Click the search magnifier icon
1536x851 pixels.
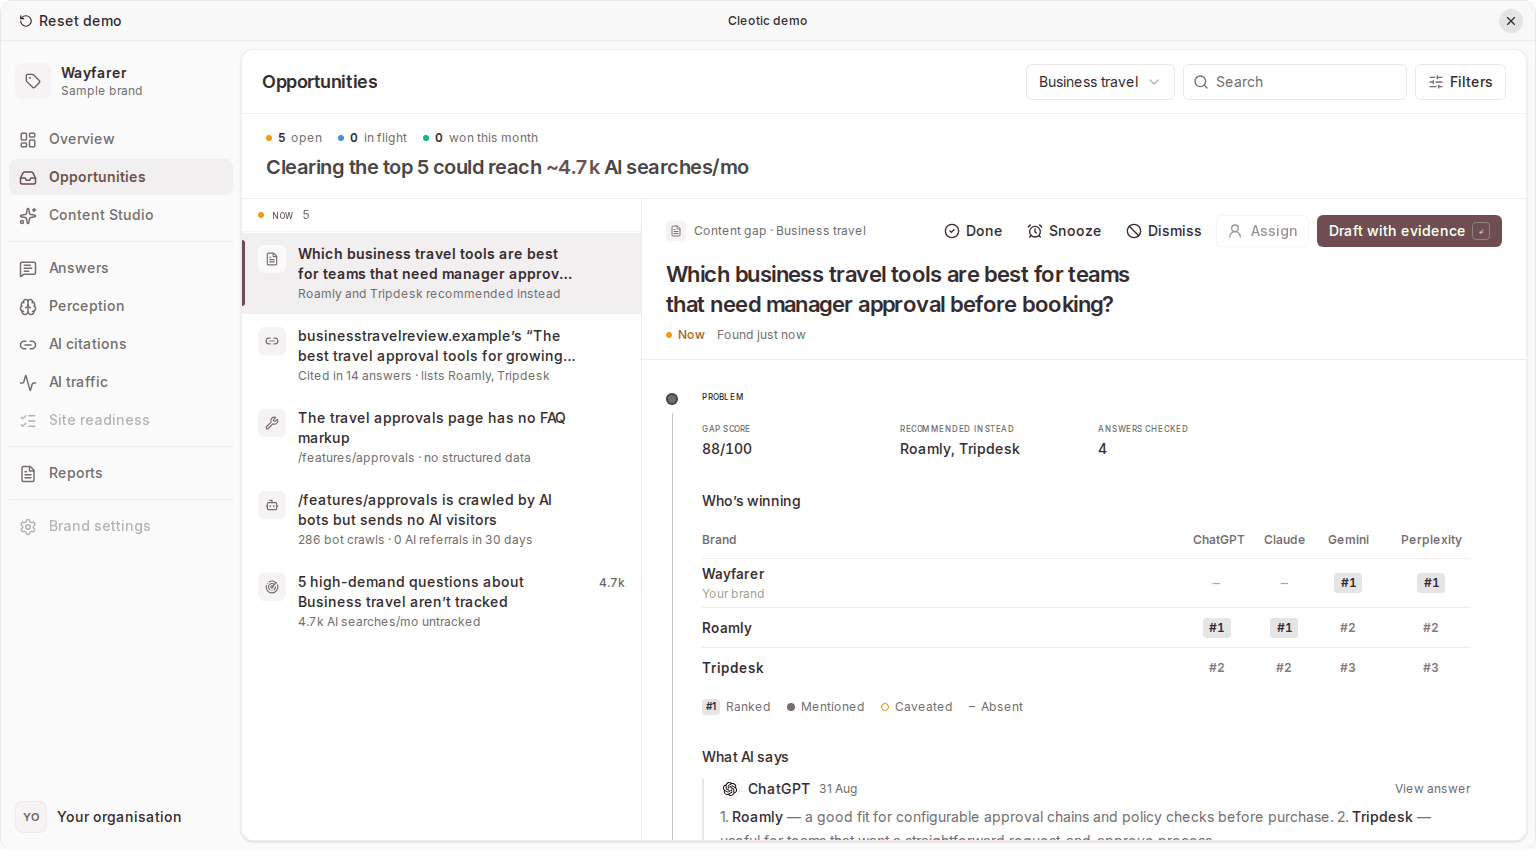point(1201,82)
